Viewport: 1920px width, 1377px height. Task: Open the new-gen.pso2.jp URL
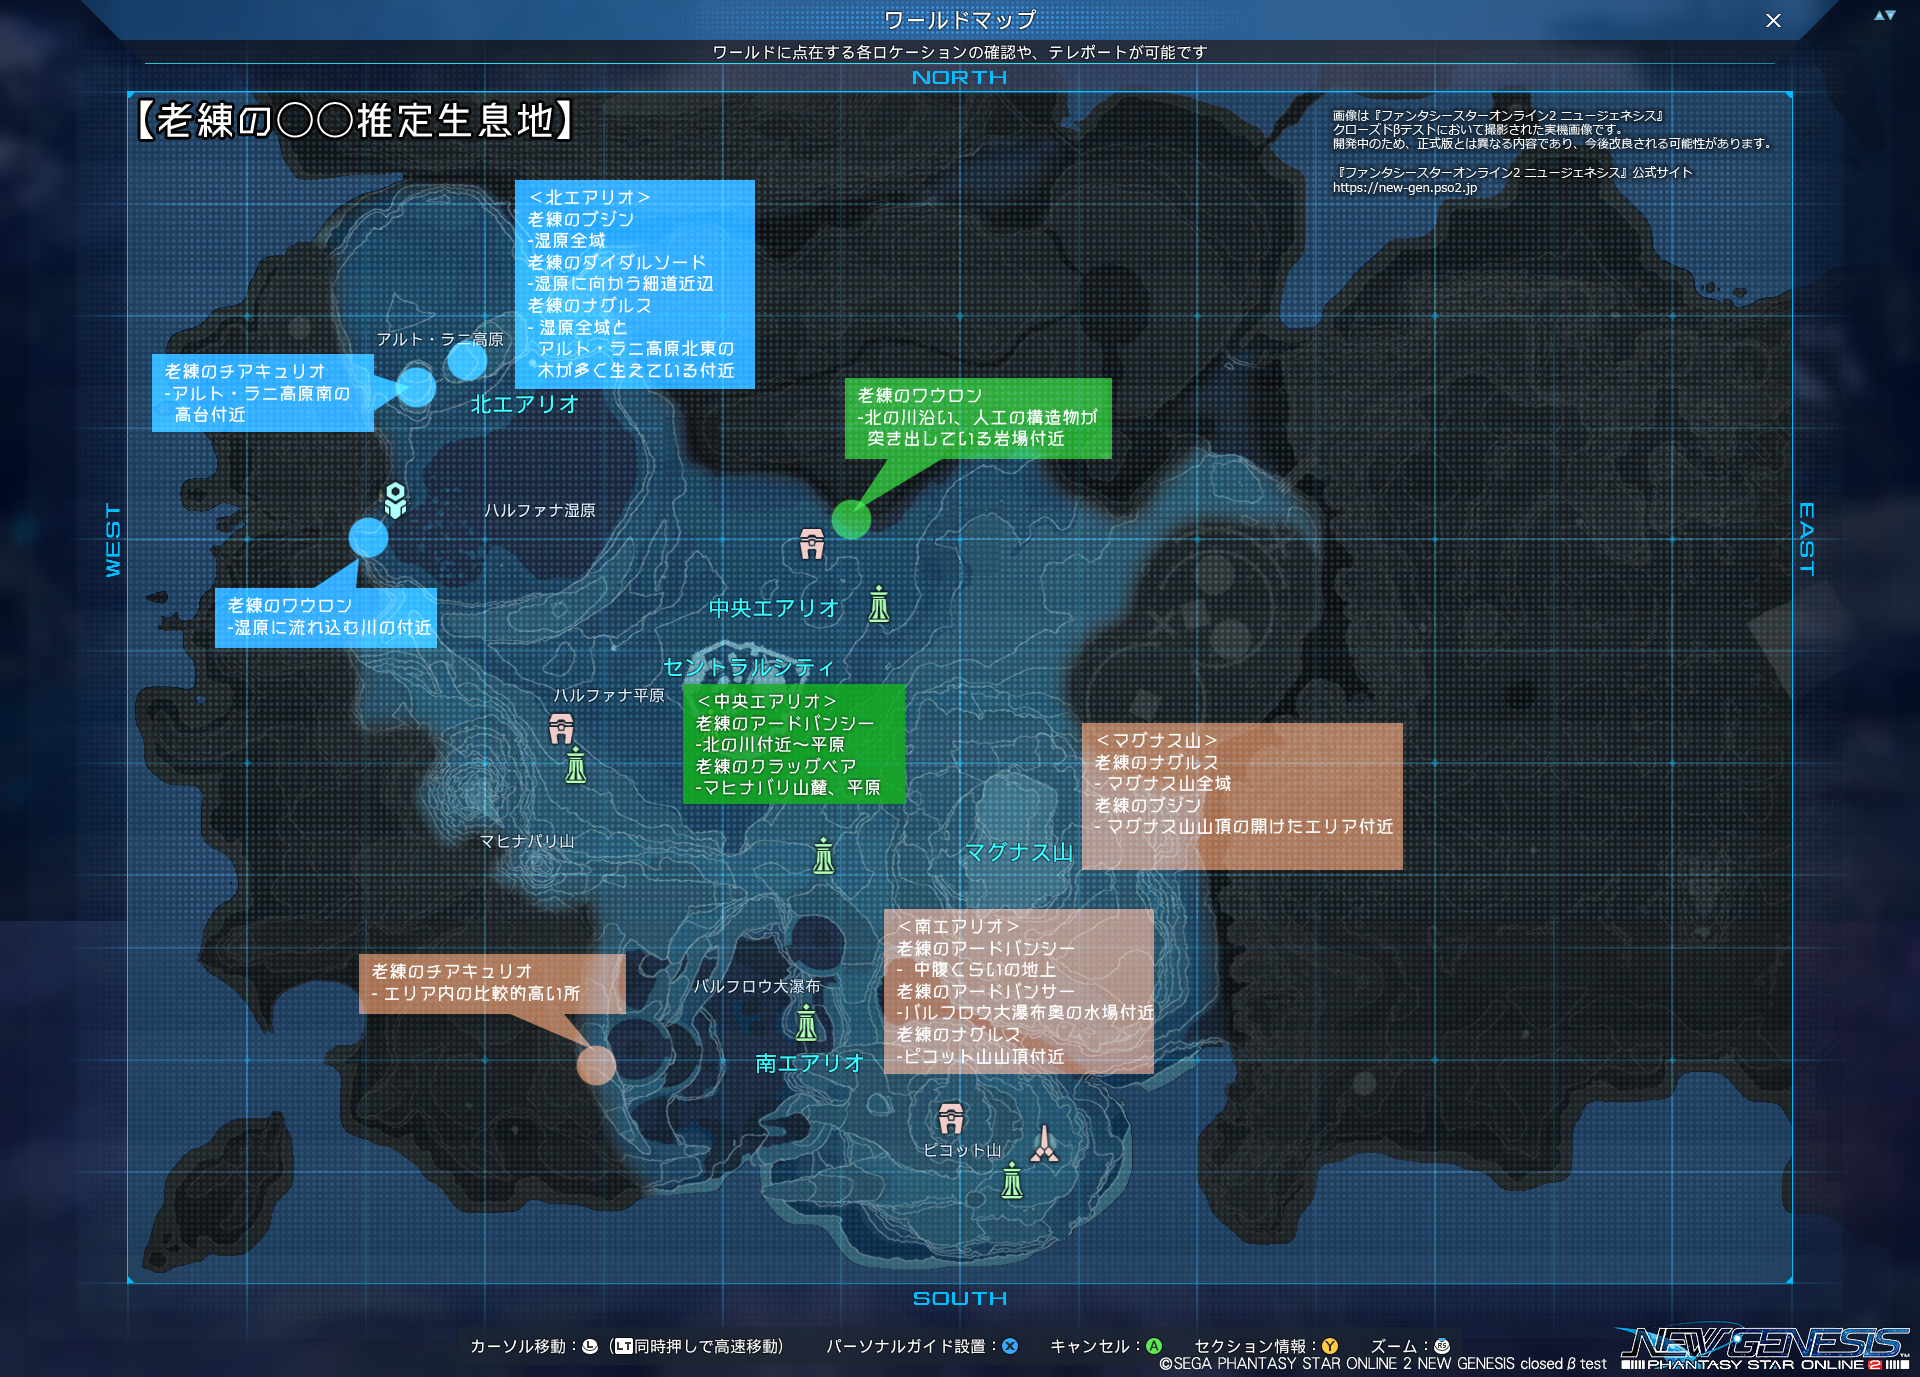pos(1404,188)
